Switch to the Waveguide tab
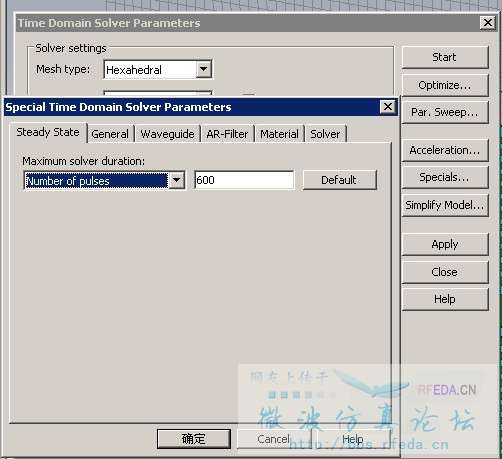Screen dimensions: 502x459 point(167,134)
